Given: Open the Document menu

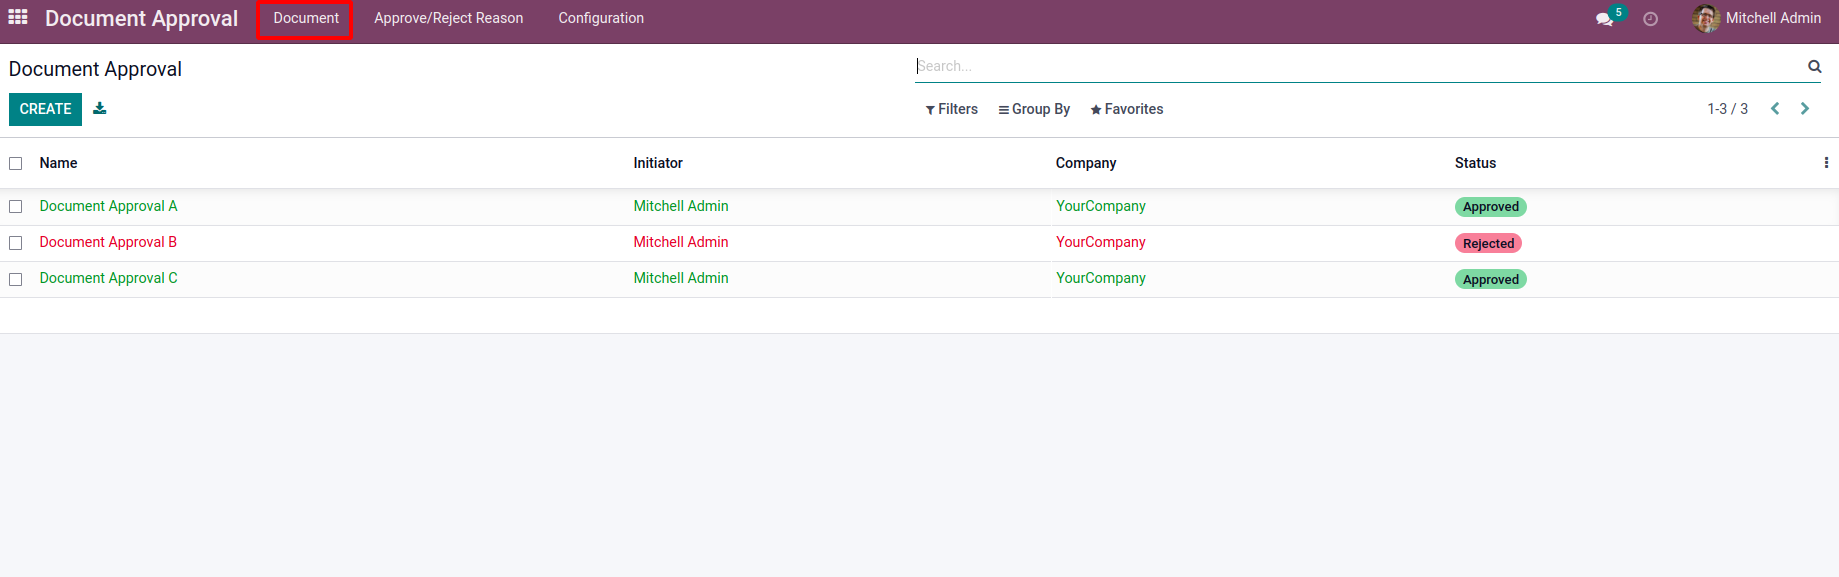Looking at the screenshot, I should click(x=306, y=18).
